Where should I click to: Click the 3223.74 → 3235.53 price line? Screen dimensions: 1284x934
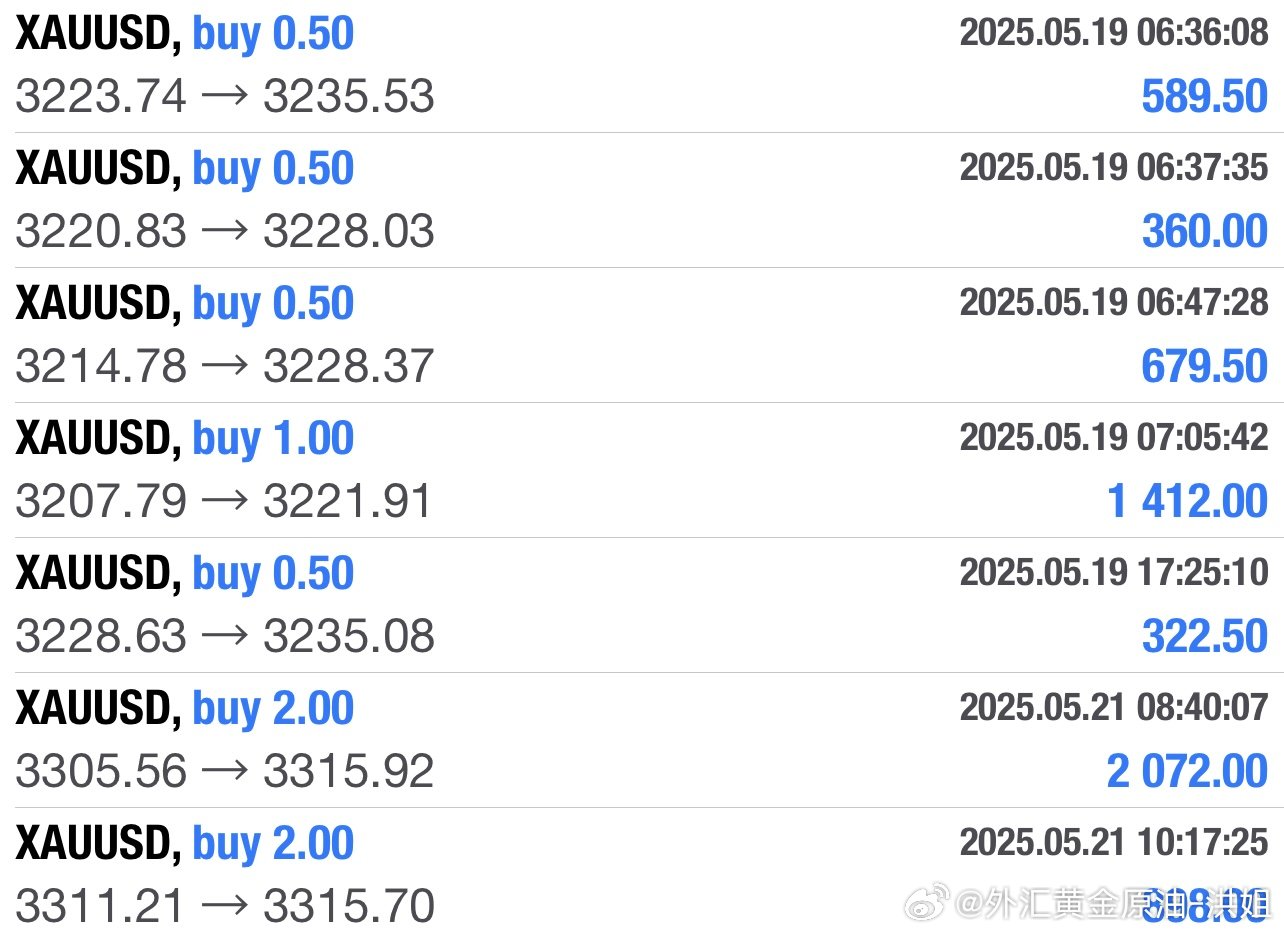tap(225, 97)
